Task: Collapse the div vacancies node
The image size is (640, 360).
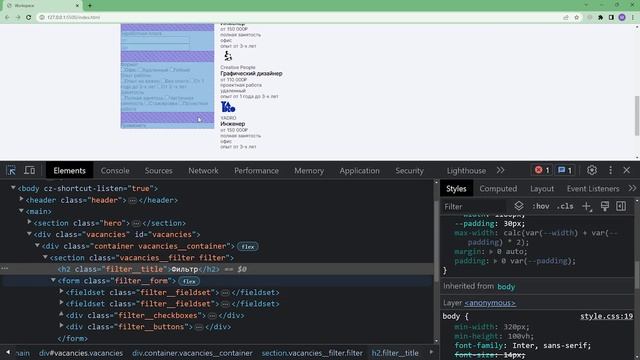Action: pyautogui.click(x=29, y=234)
